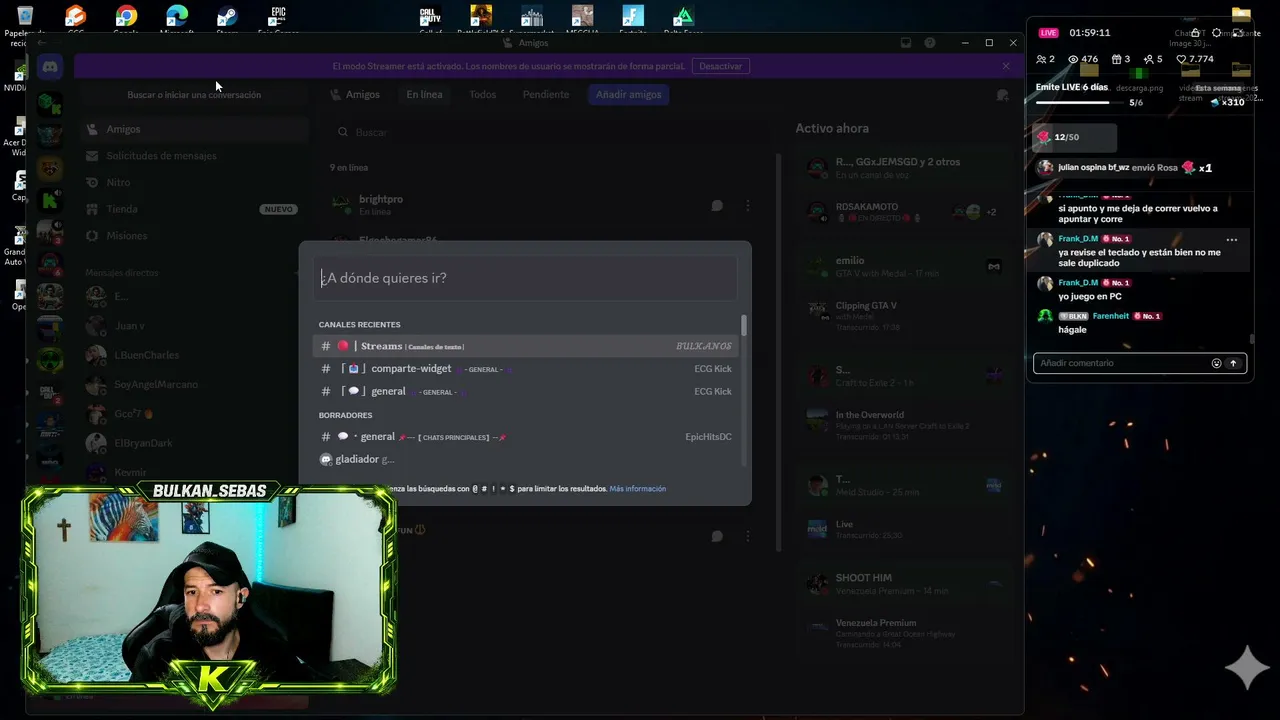Viewport: 1280px width, 720px height.
Task: Open the SHOOT HIM activity card
Action: (903, 584)
